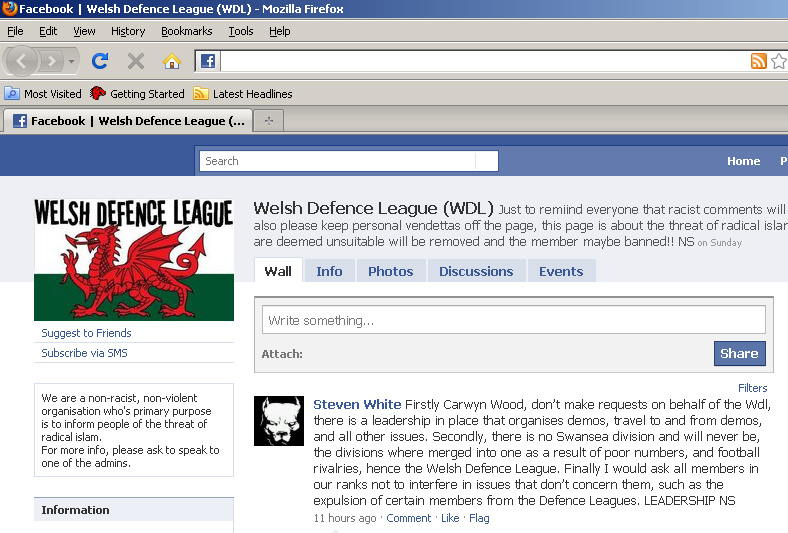Bookmark this page with the star icon
The width and height of the screenshot is (788, 533).
pyautogui.click(x=778, y=61)
